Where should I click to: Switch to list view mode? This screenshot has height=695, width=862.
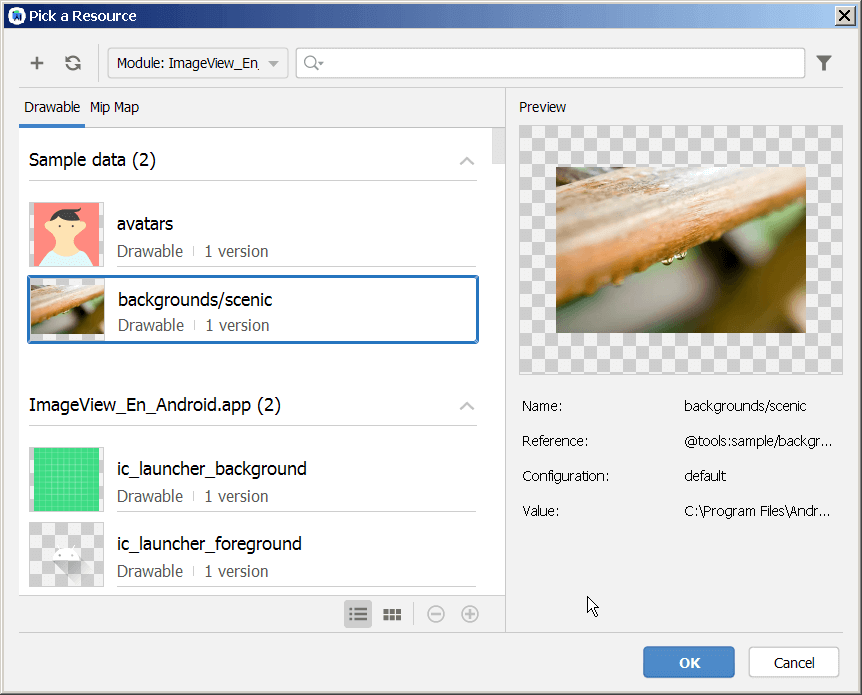click(x=358, y=614)
